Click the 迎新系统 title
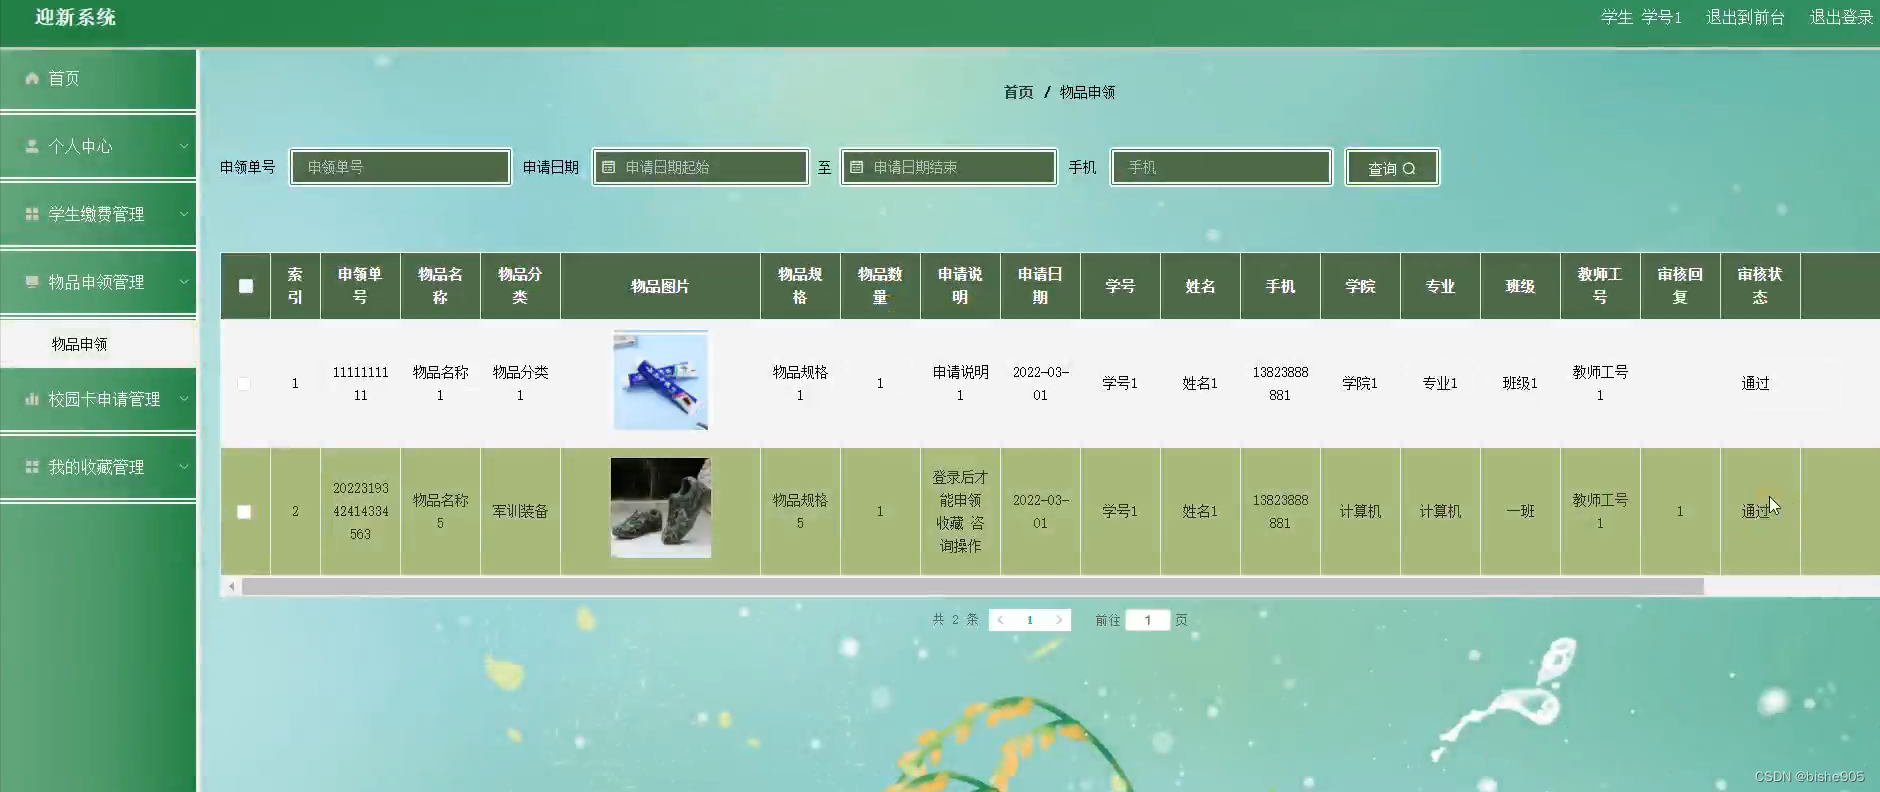This screenshot has height=792, width=1880. point(75,17)
